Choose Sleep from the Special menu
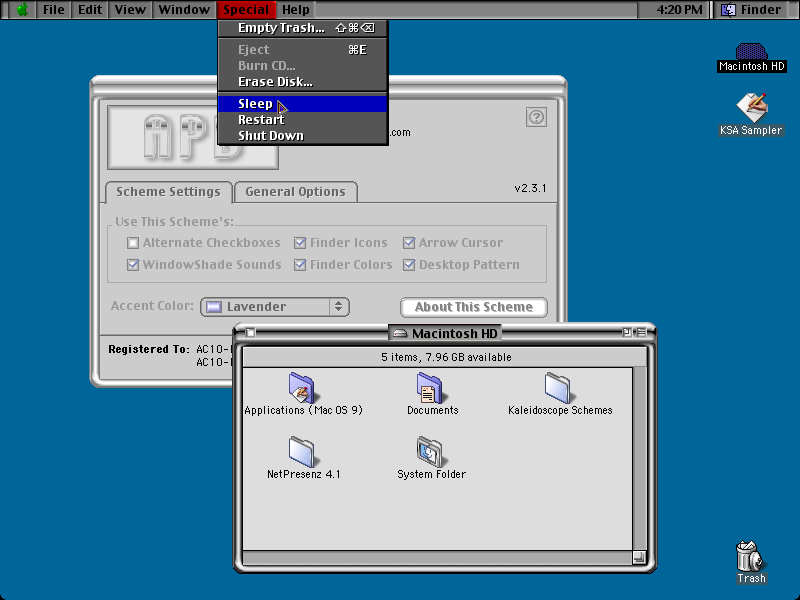Viewport: 800px width, 600px height. pos(303,104)
